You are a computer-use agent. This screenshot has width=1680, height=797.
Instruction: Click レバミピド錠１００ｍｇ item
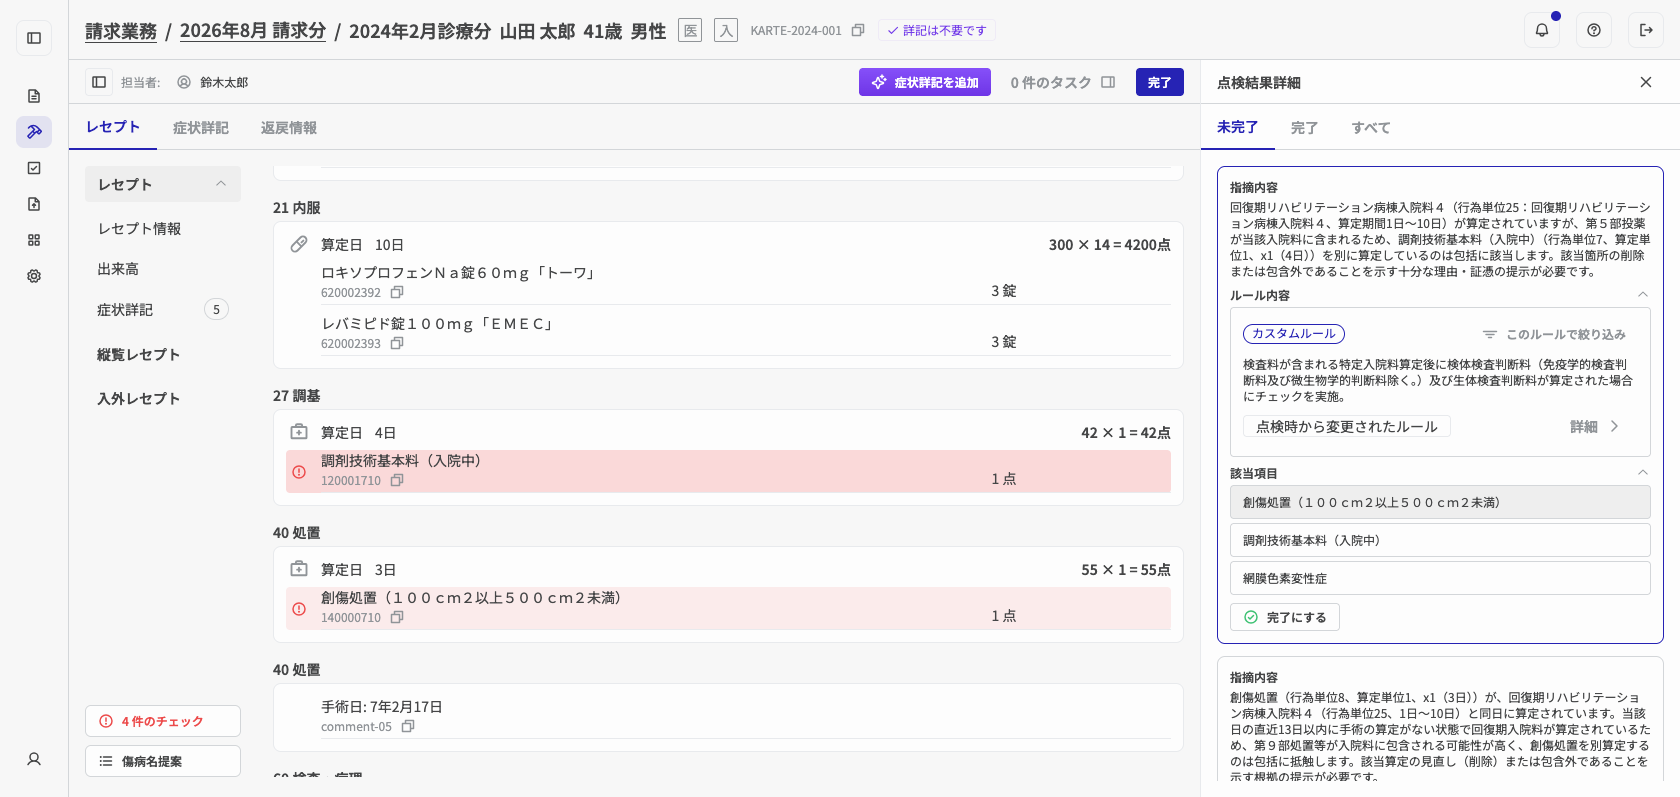click(x=438, y=324)
